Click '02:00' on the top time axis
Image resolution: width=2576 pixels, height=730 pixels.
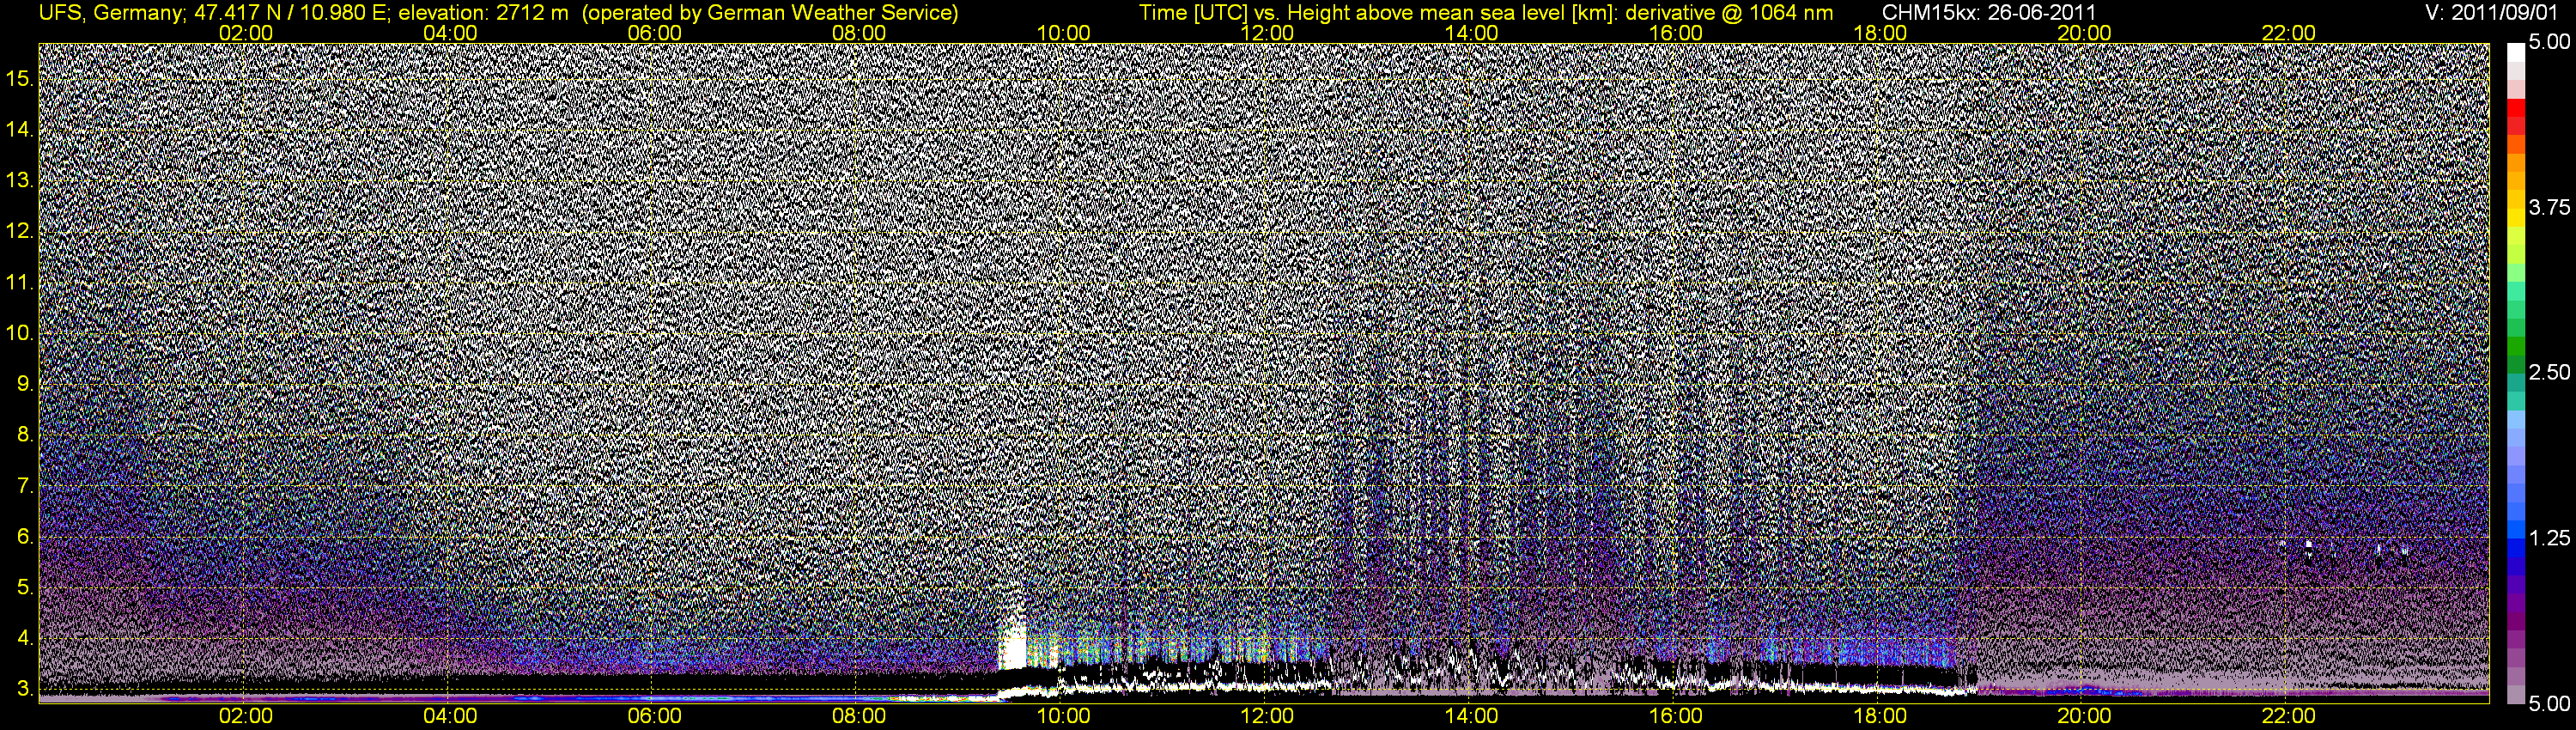246,33
